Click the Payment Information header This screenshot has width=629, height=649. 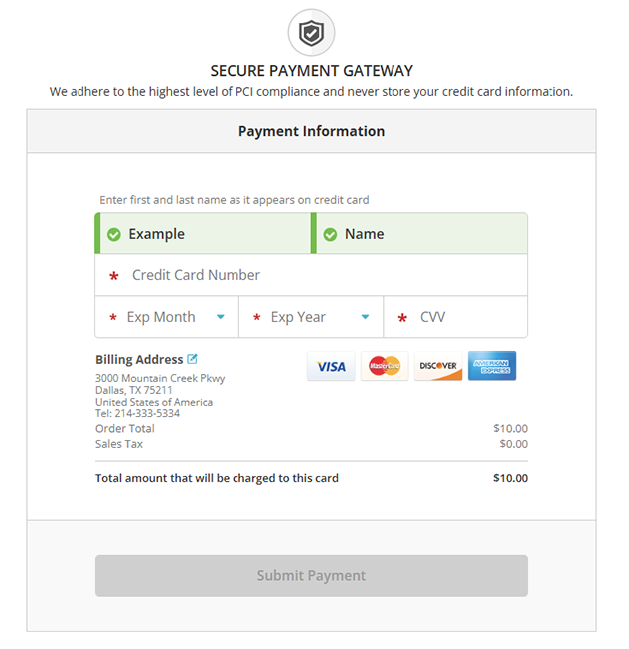point(311,131)
